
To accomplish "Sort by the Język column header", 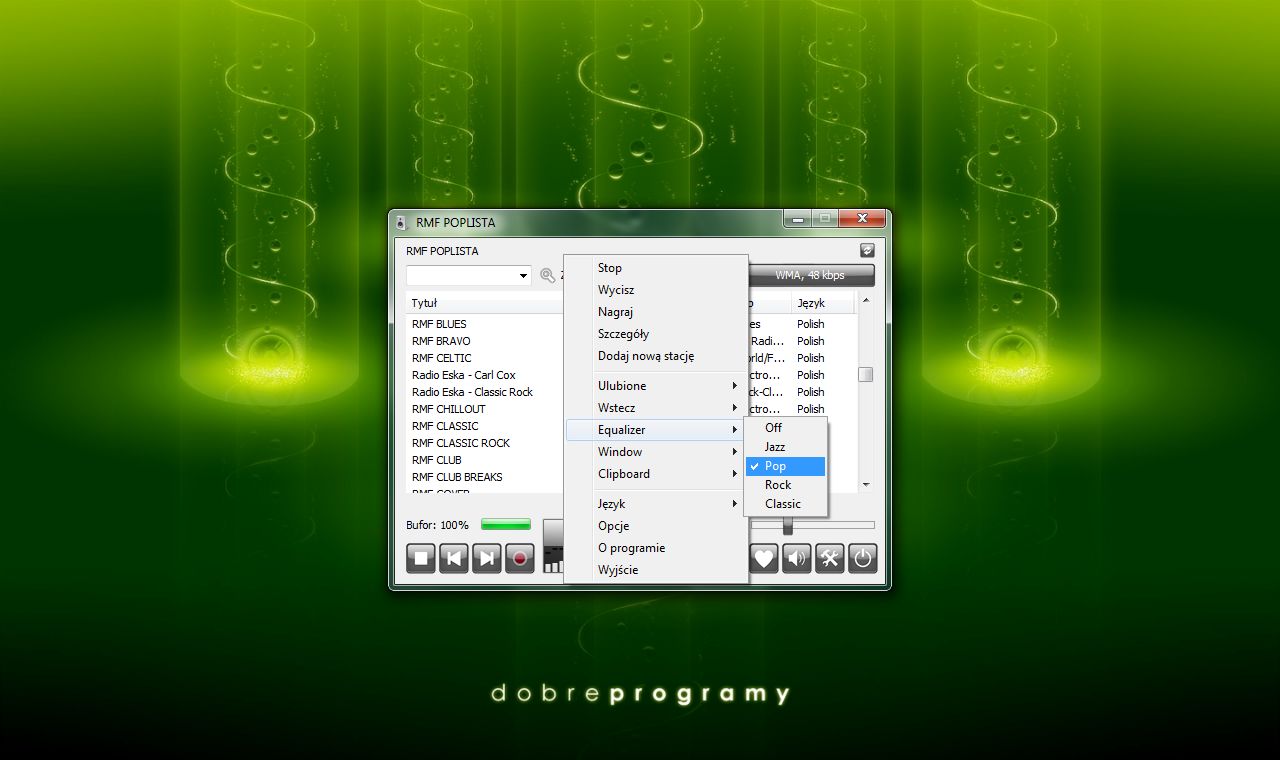I will pos(824,303).
